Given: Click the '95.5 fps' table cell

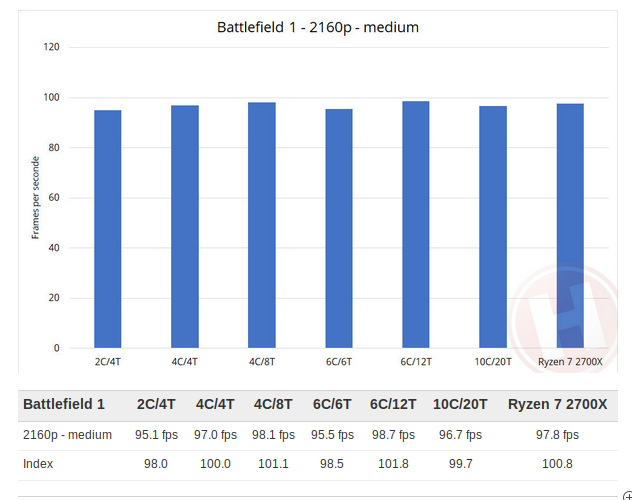Looking at the screenshot, I should (332, 435).
